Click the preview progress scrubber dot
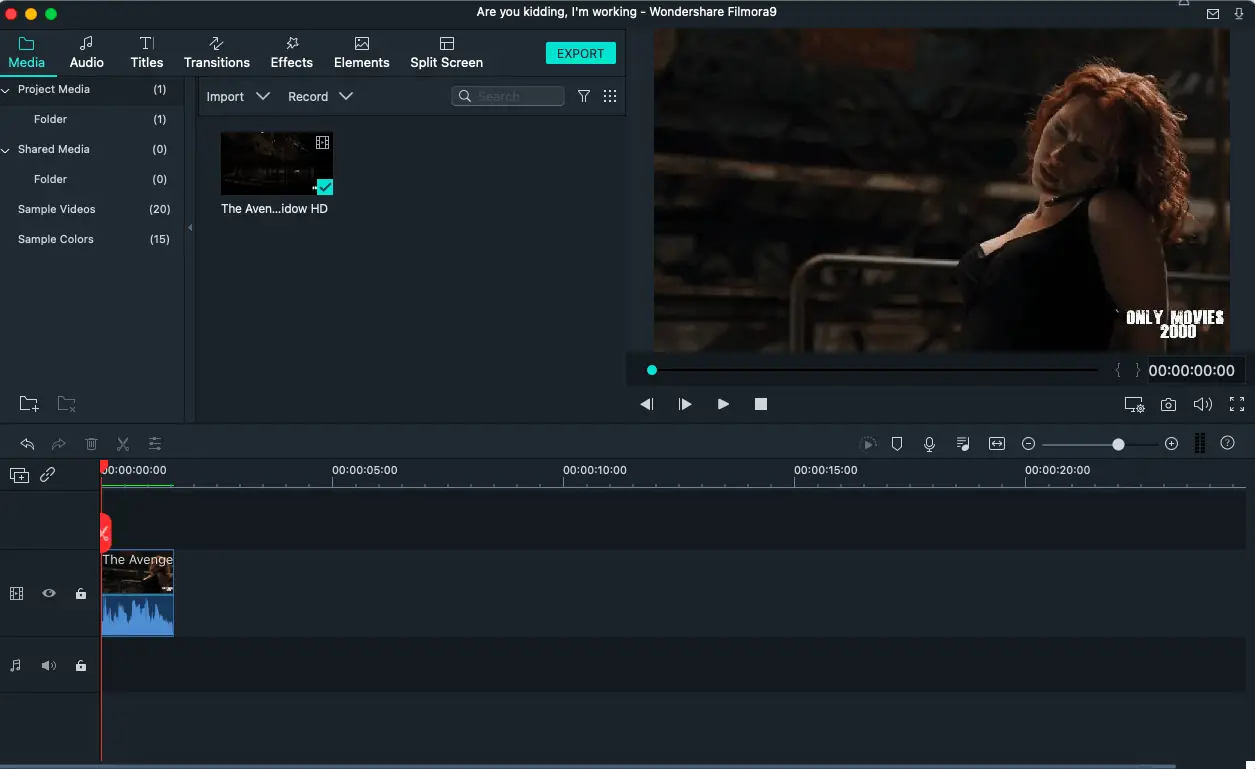Viewport: 1255px width, 769px height. 652,370
